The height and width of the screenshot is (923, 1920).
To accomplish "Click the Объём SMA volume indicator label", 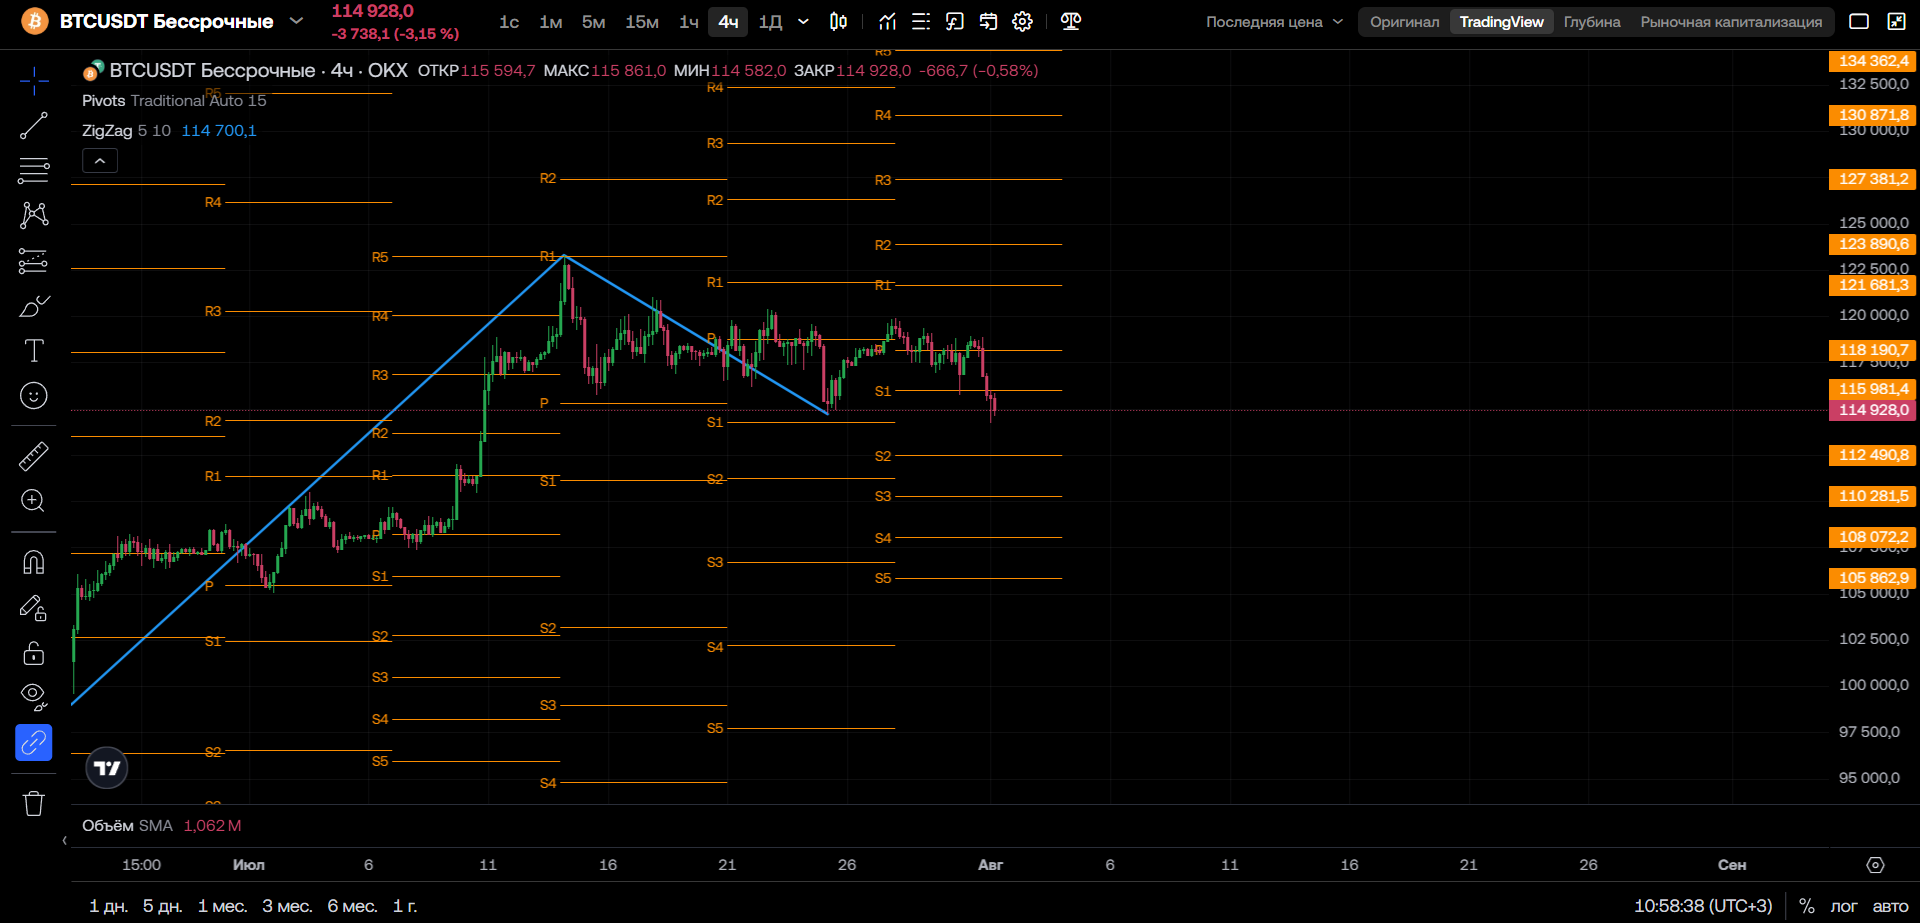I will (x=127, y=826).
